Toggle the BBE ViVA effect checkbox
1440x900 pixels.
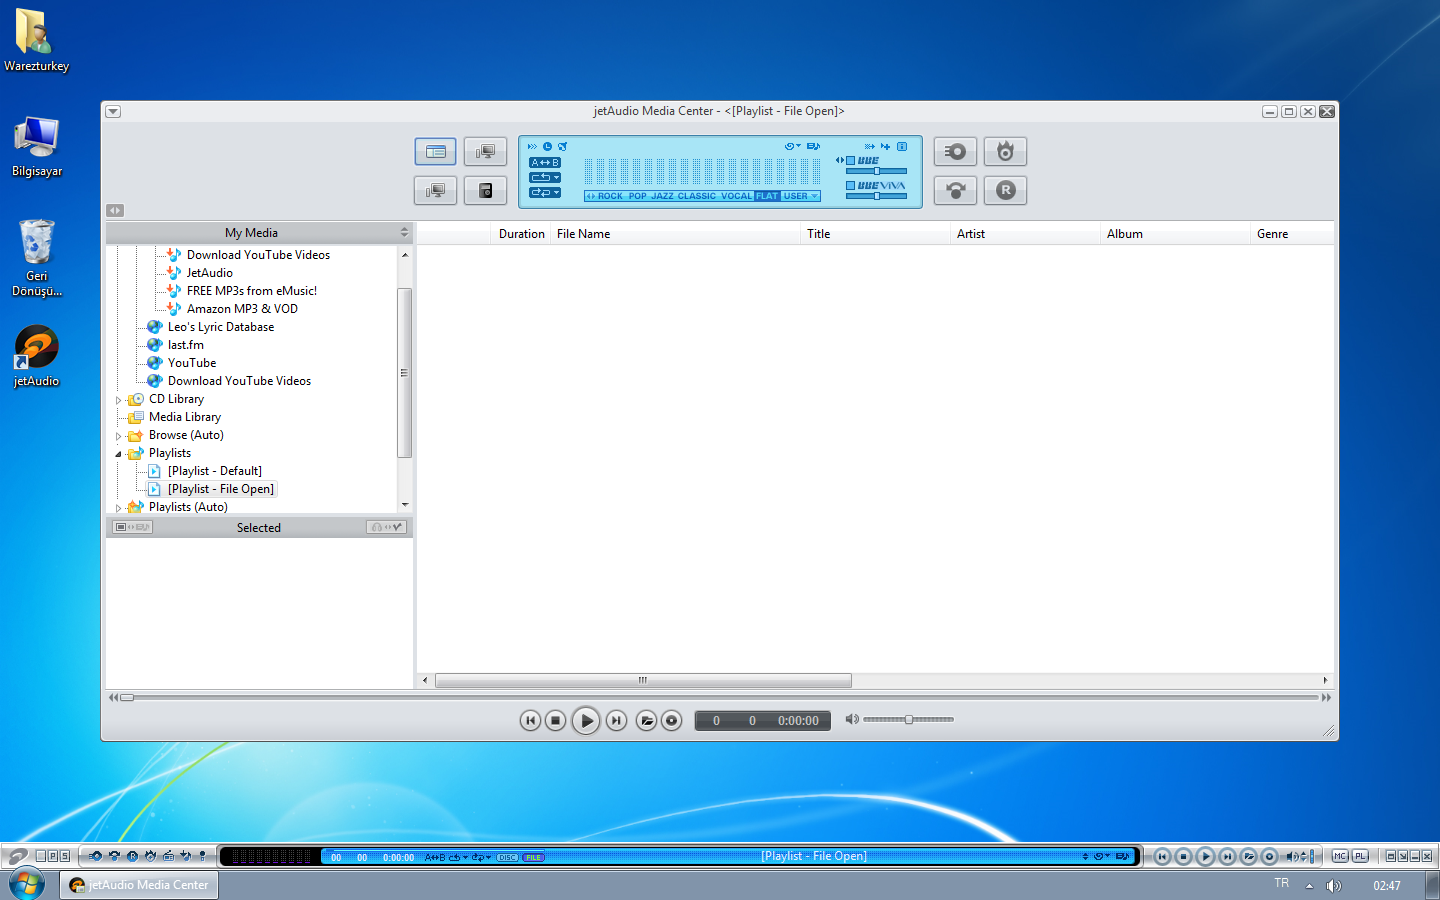(850, 186)
